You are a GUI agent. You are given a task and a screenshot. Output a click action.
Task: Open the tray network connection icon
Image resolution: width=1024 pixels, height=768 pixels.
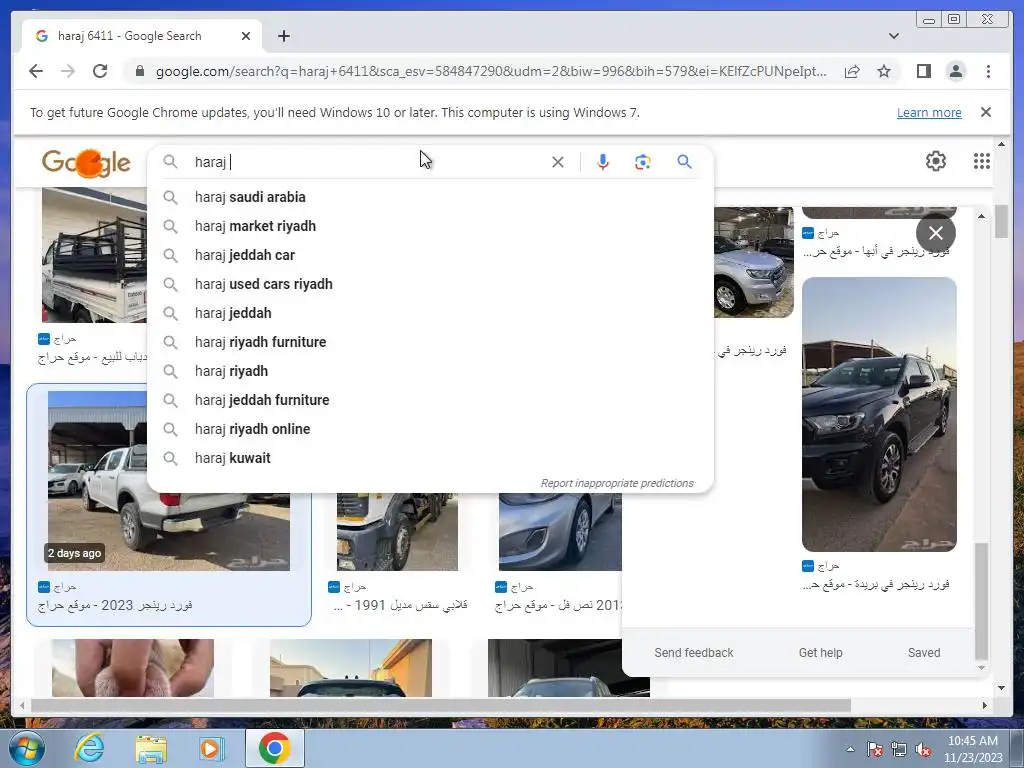click(899, 750)
